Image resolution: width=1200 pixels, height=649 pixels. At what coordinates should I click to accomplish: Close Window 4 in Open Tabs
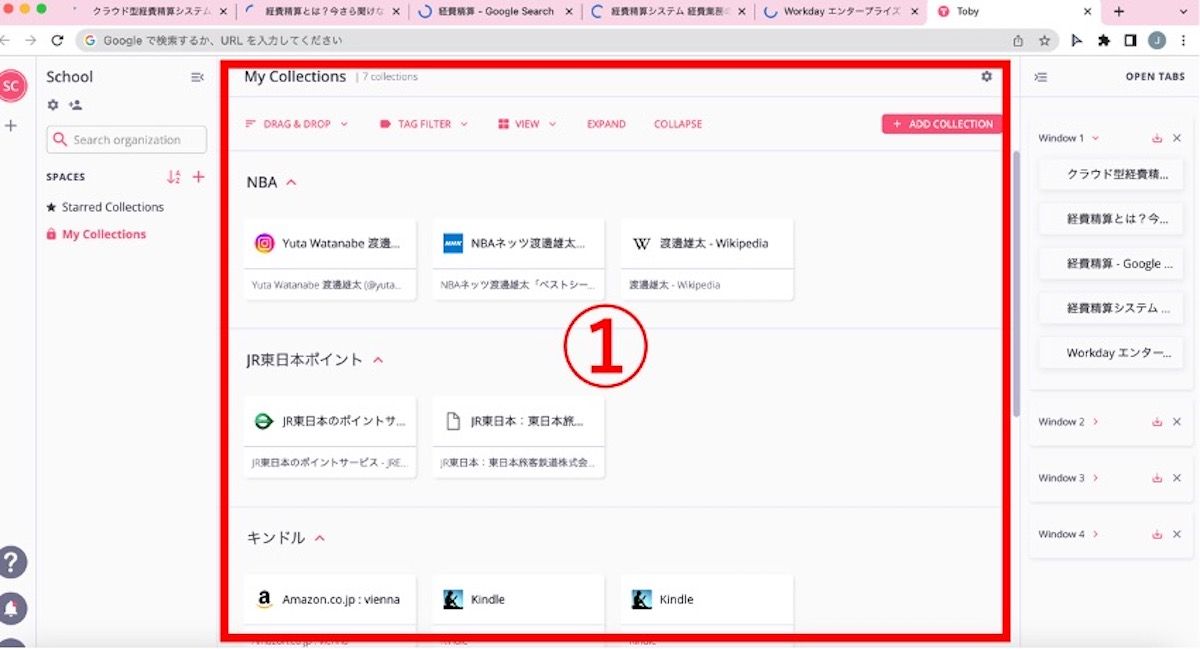click(1177, 534)
